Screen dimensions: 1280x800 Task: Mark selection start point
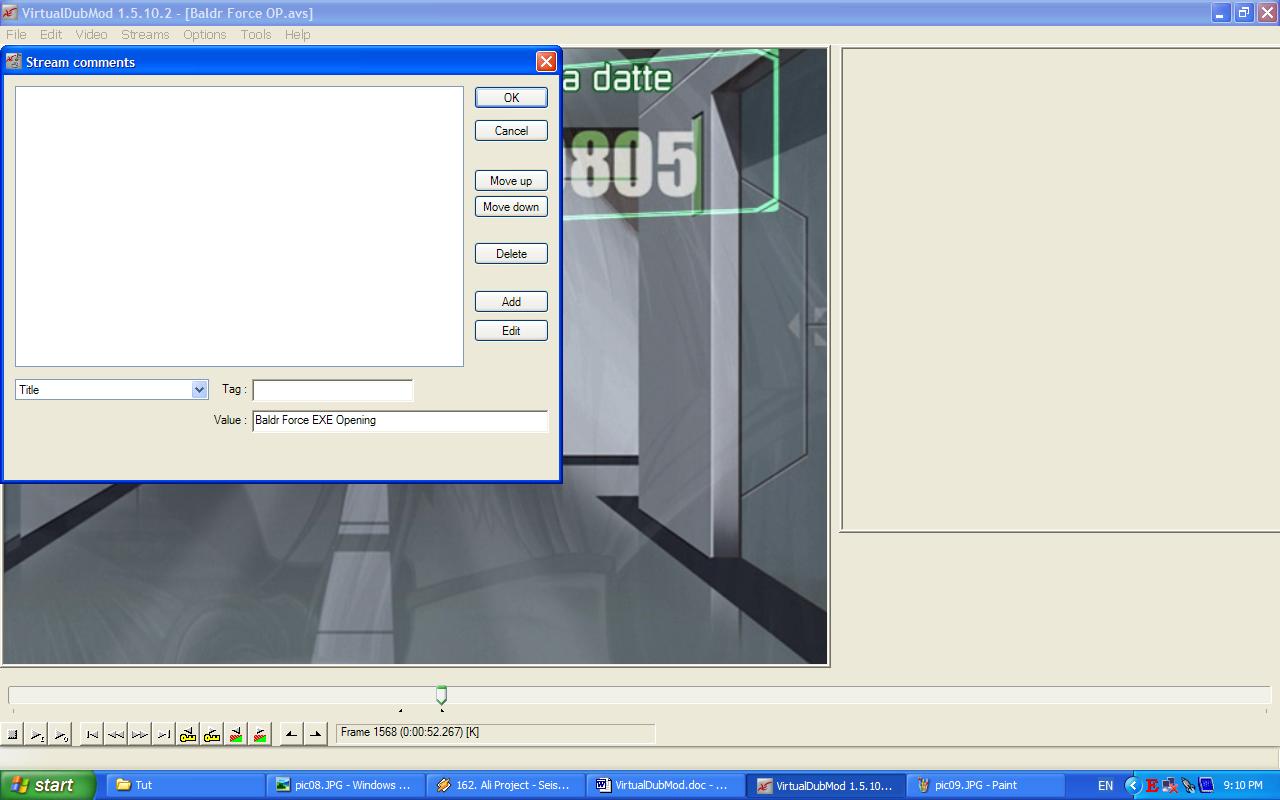coord(291,735)
